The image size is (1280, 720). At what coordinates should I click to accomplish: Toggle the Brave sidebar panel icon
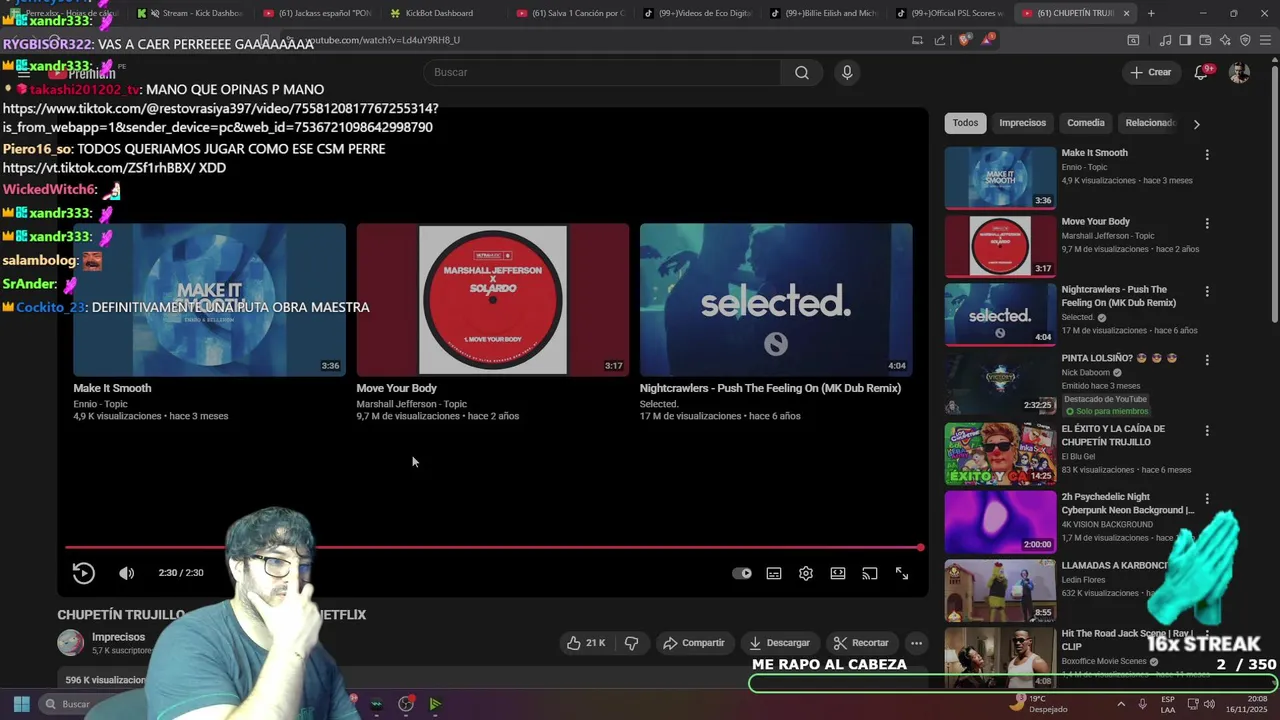pyautogui.click(x=1185, y=40)
